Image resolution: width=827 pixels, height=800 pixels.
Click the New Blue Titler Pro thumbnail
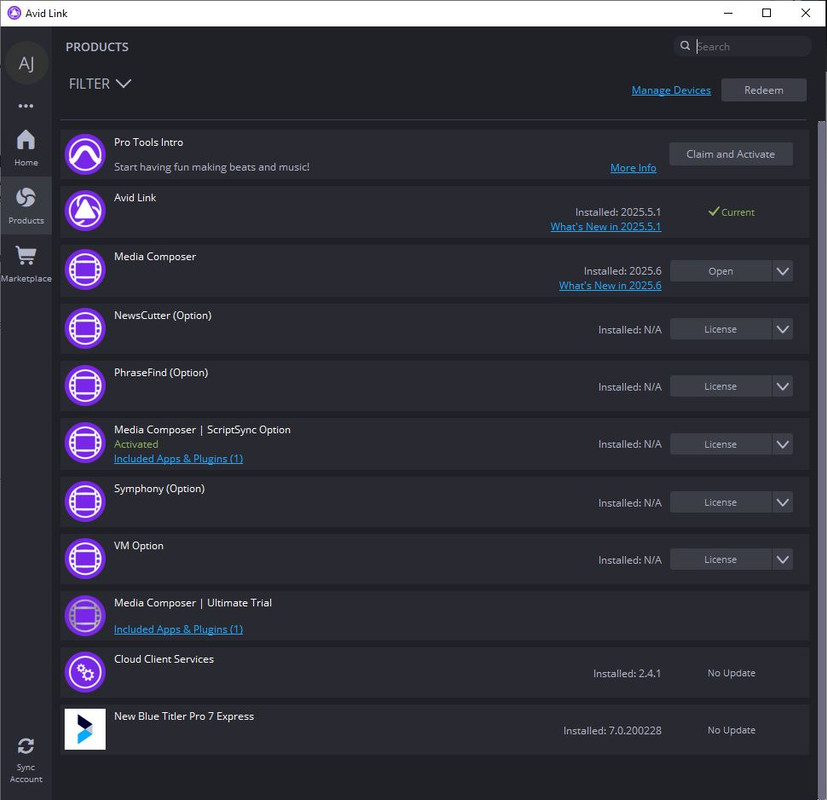click(x=85, y=729)
